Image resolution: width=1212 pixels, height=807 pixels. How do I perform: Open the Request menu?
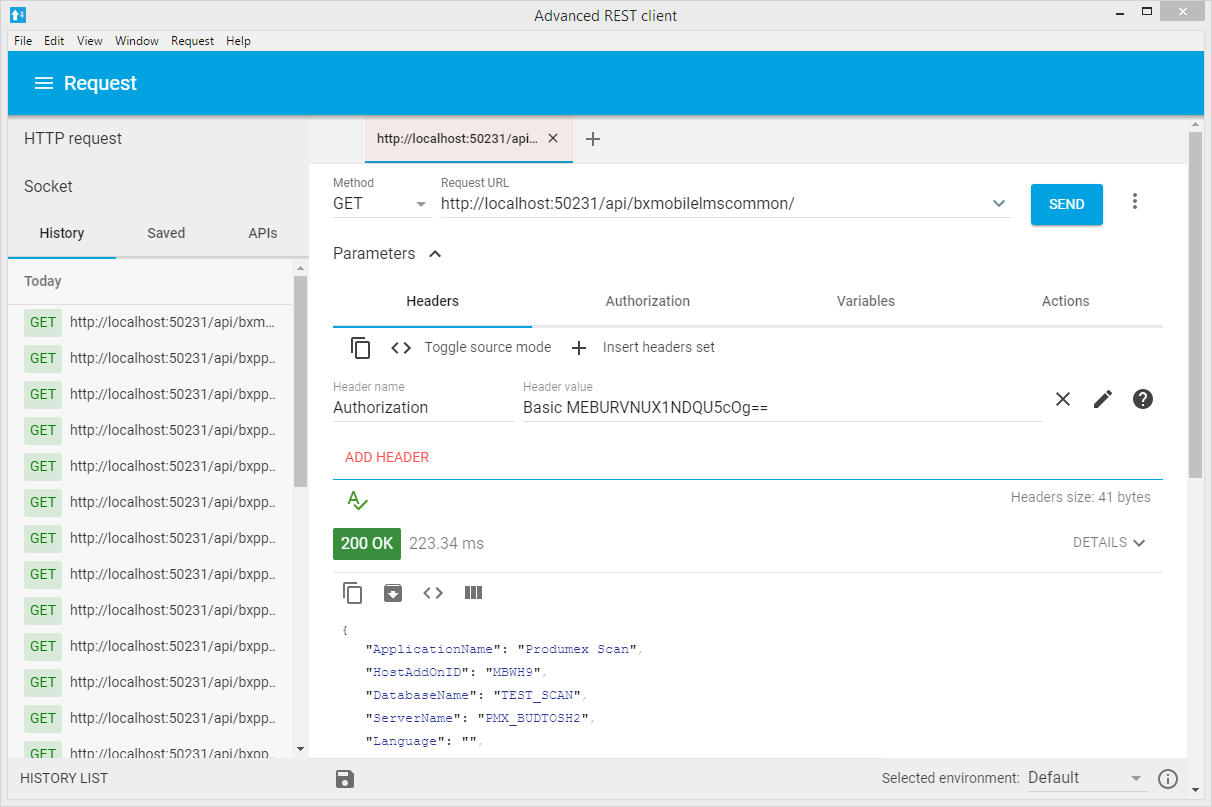(192, 41)
